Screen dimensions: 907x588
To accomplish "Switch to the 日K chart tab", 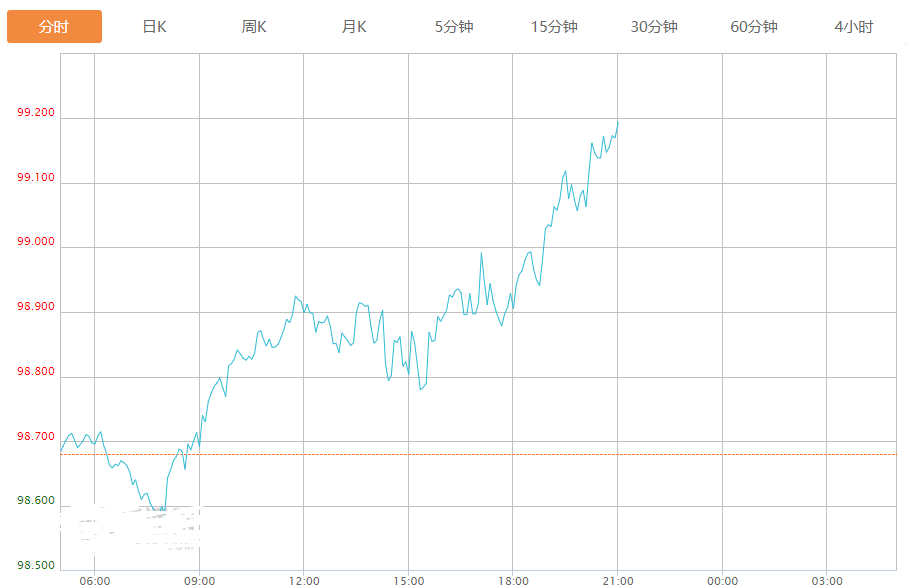I will coord(154,27).
